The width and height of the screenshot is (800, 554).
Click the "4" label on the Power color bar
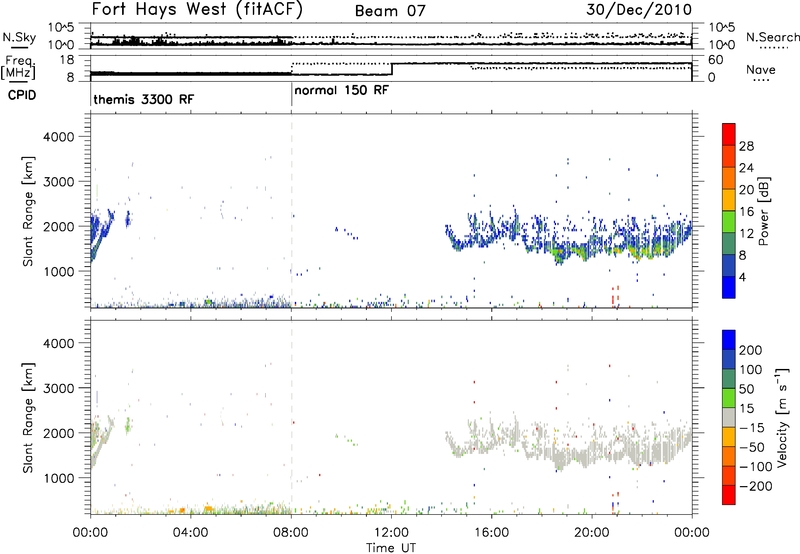[742, 277]
